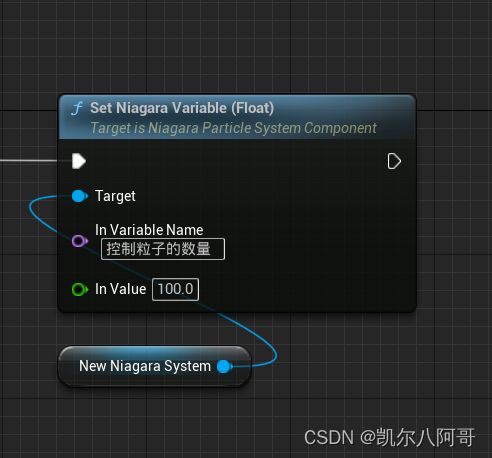Click the Target pin label

(115, 196)
